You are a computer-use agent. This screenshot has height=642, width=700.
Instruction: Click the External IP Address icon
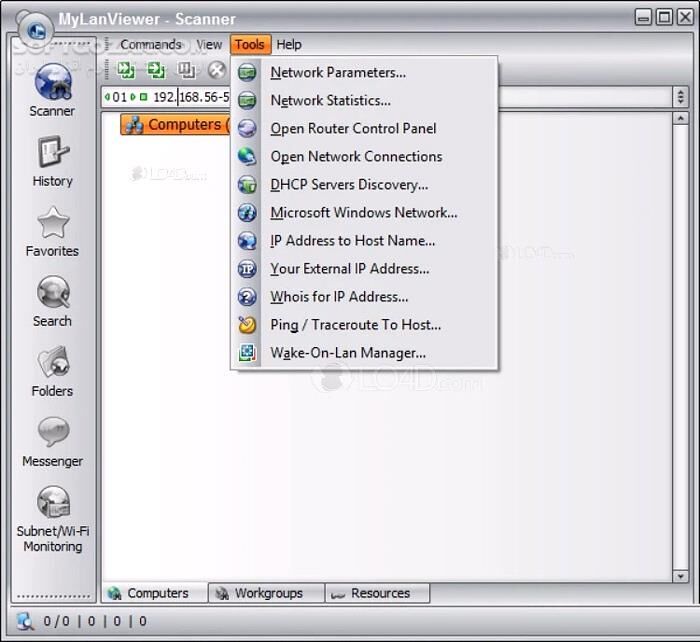tap(247, 269)
